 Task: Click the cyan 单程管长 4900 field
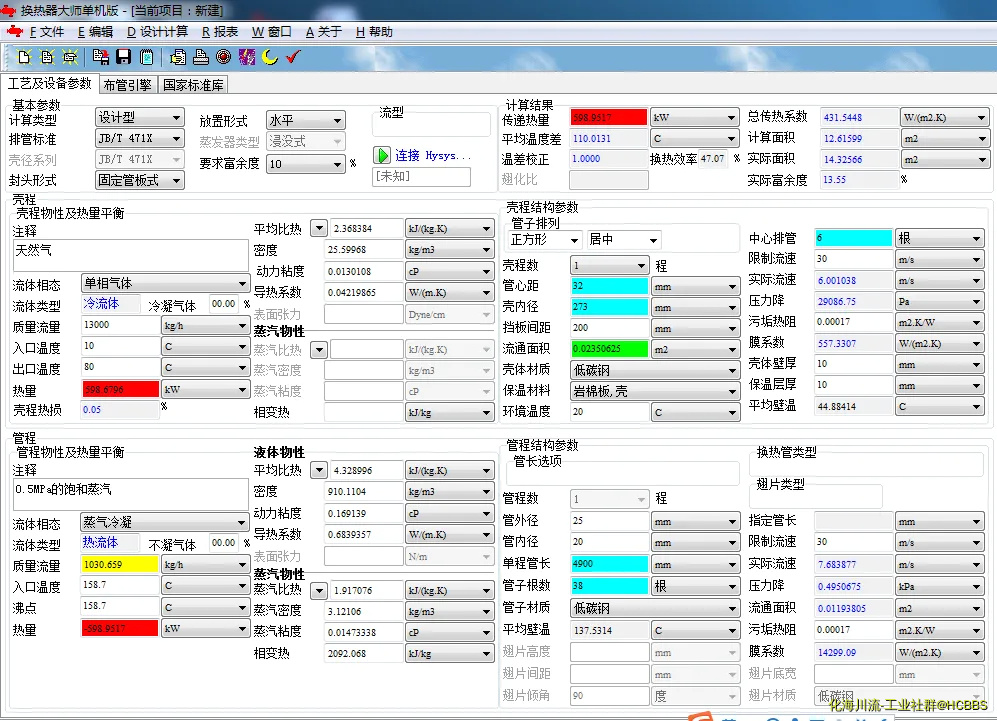point(609,563)
